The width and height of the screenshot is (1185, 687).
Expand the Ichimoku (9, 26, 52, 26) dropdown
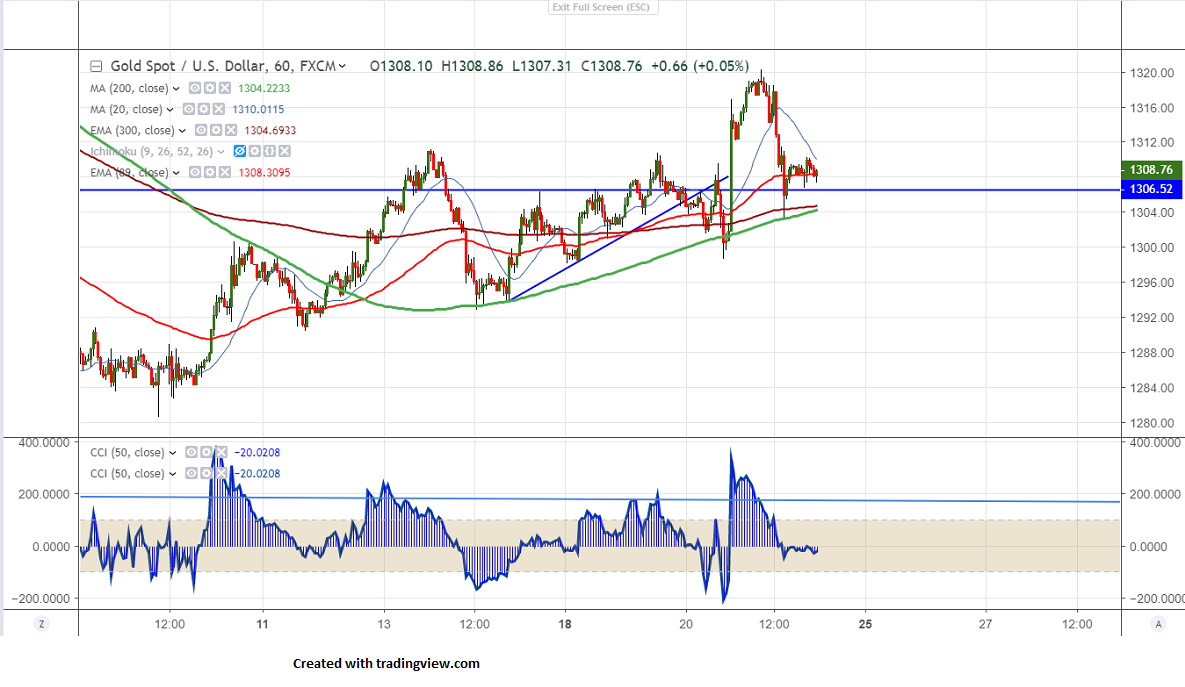tap(221, 152)
